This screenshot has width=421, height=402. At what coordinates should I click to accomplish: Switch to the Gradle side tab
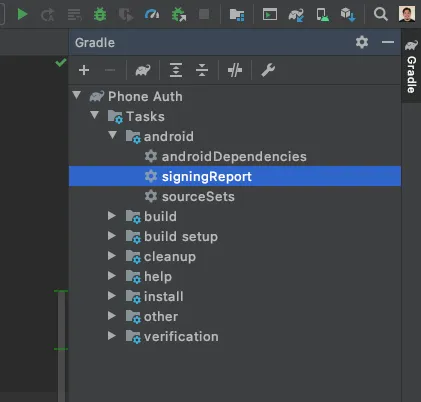(411, 67)
